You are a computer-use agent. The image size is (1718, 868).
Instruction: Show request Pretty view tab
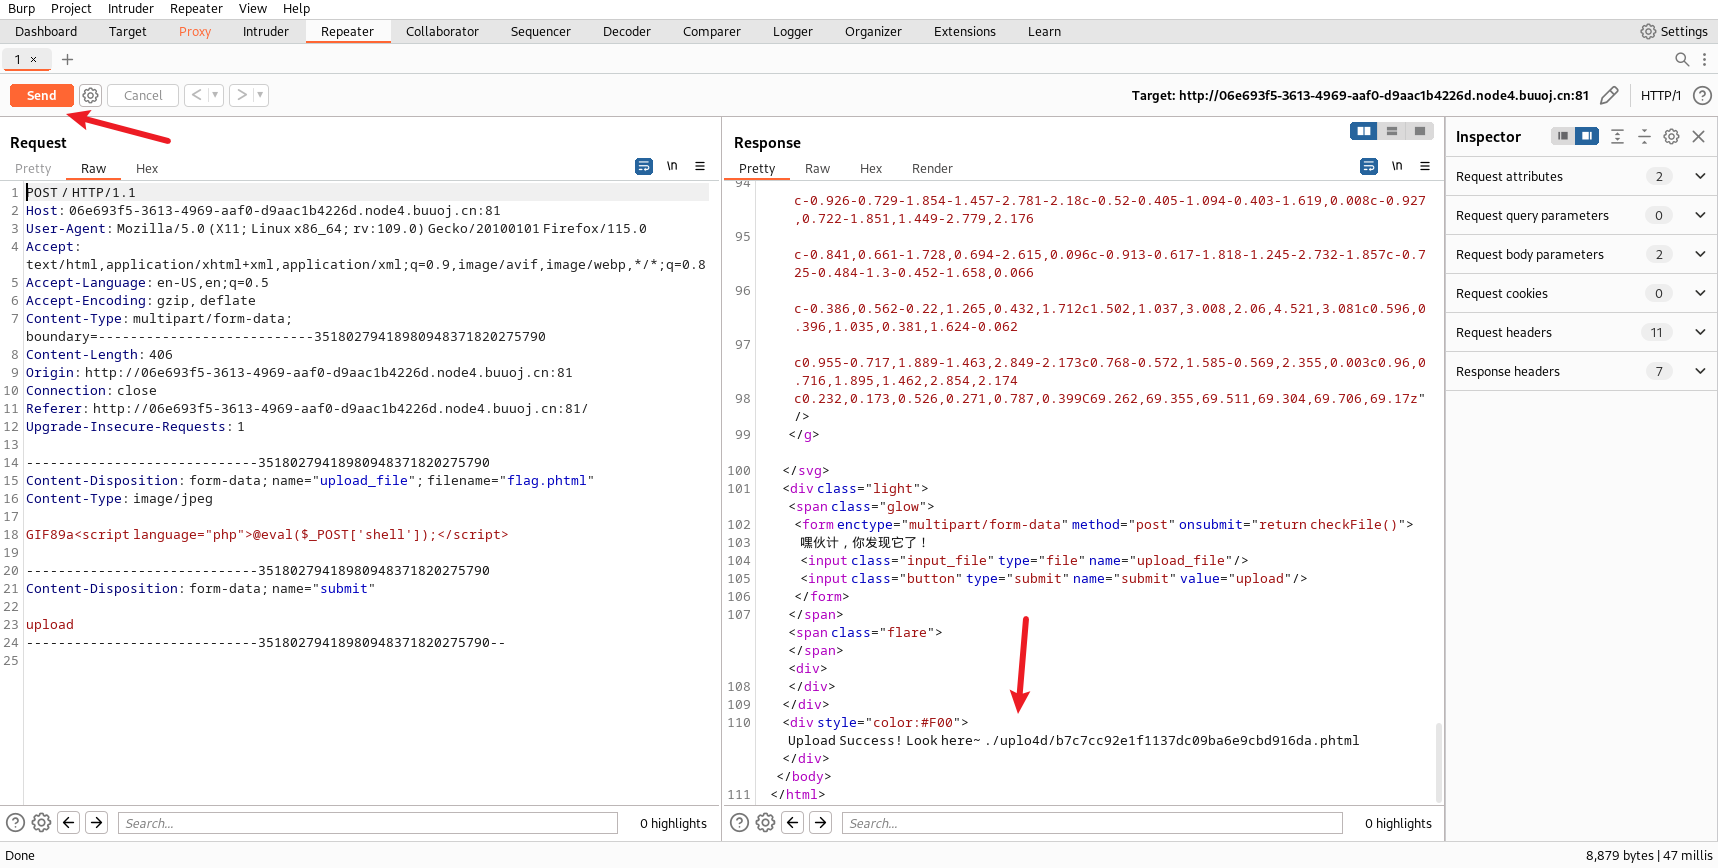click(x=33, y=168)
